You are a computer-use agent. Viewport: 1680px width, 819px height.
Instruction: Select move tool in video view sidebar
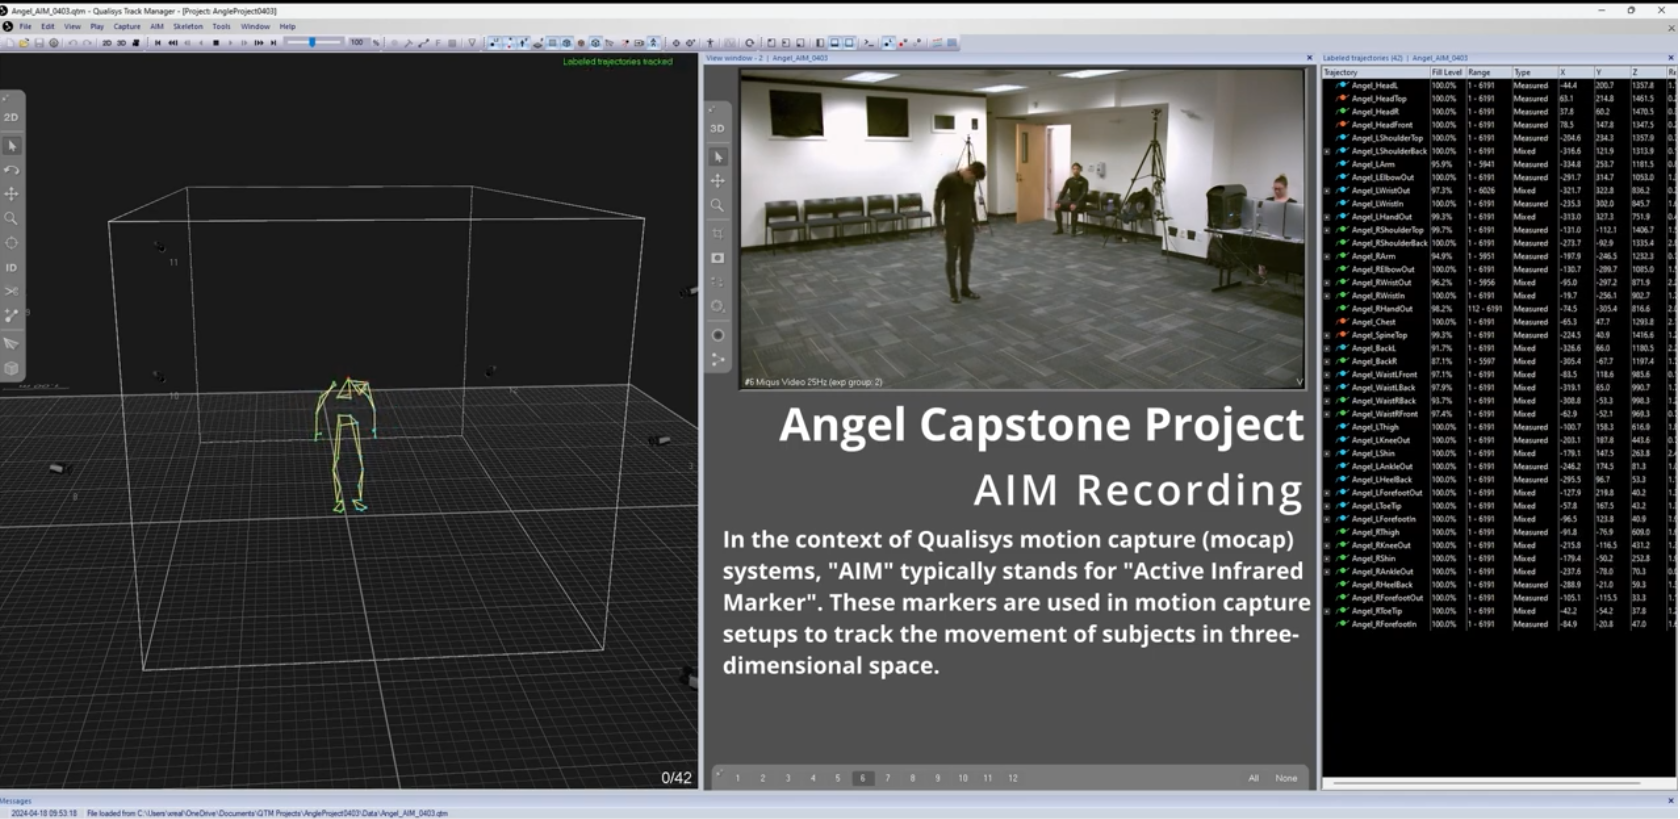pyautogui.click(x=717, y=181)
